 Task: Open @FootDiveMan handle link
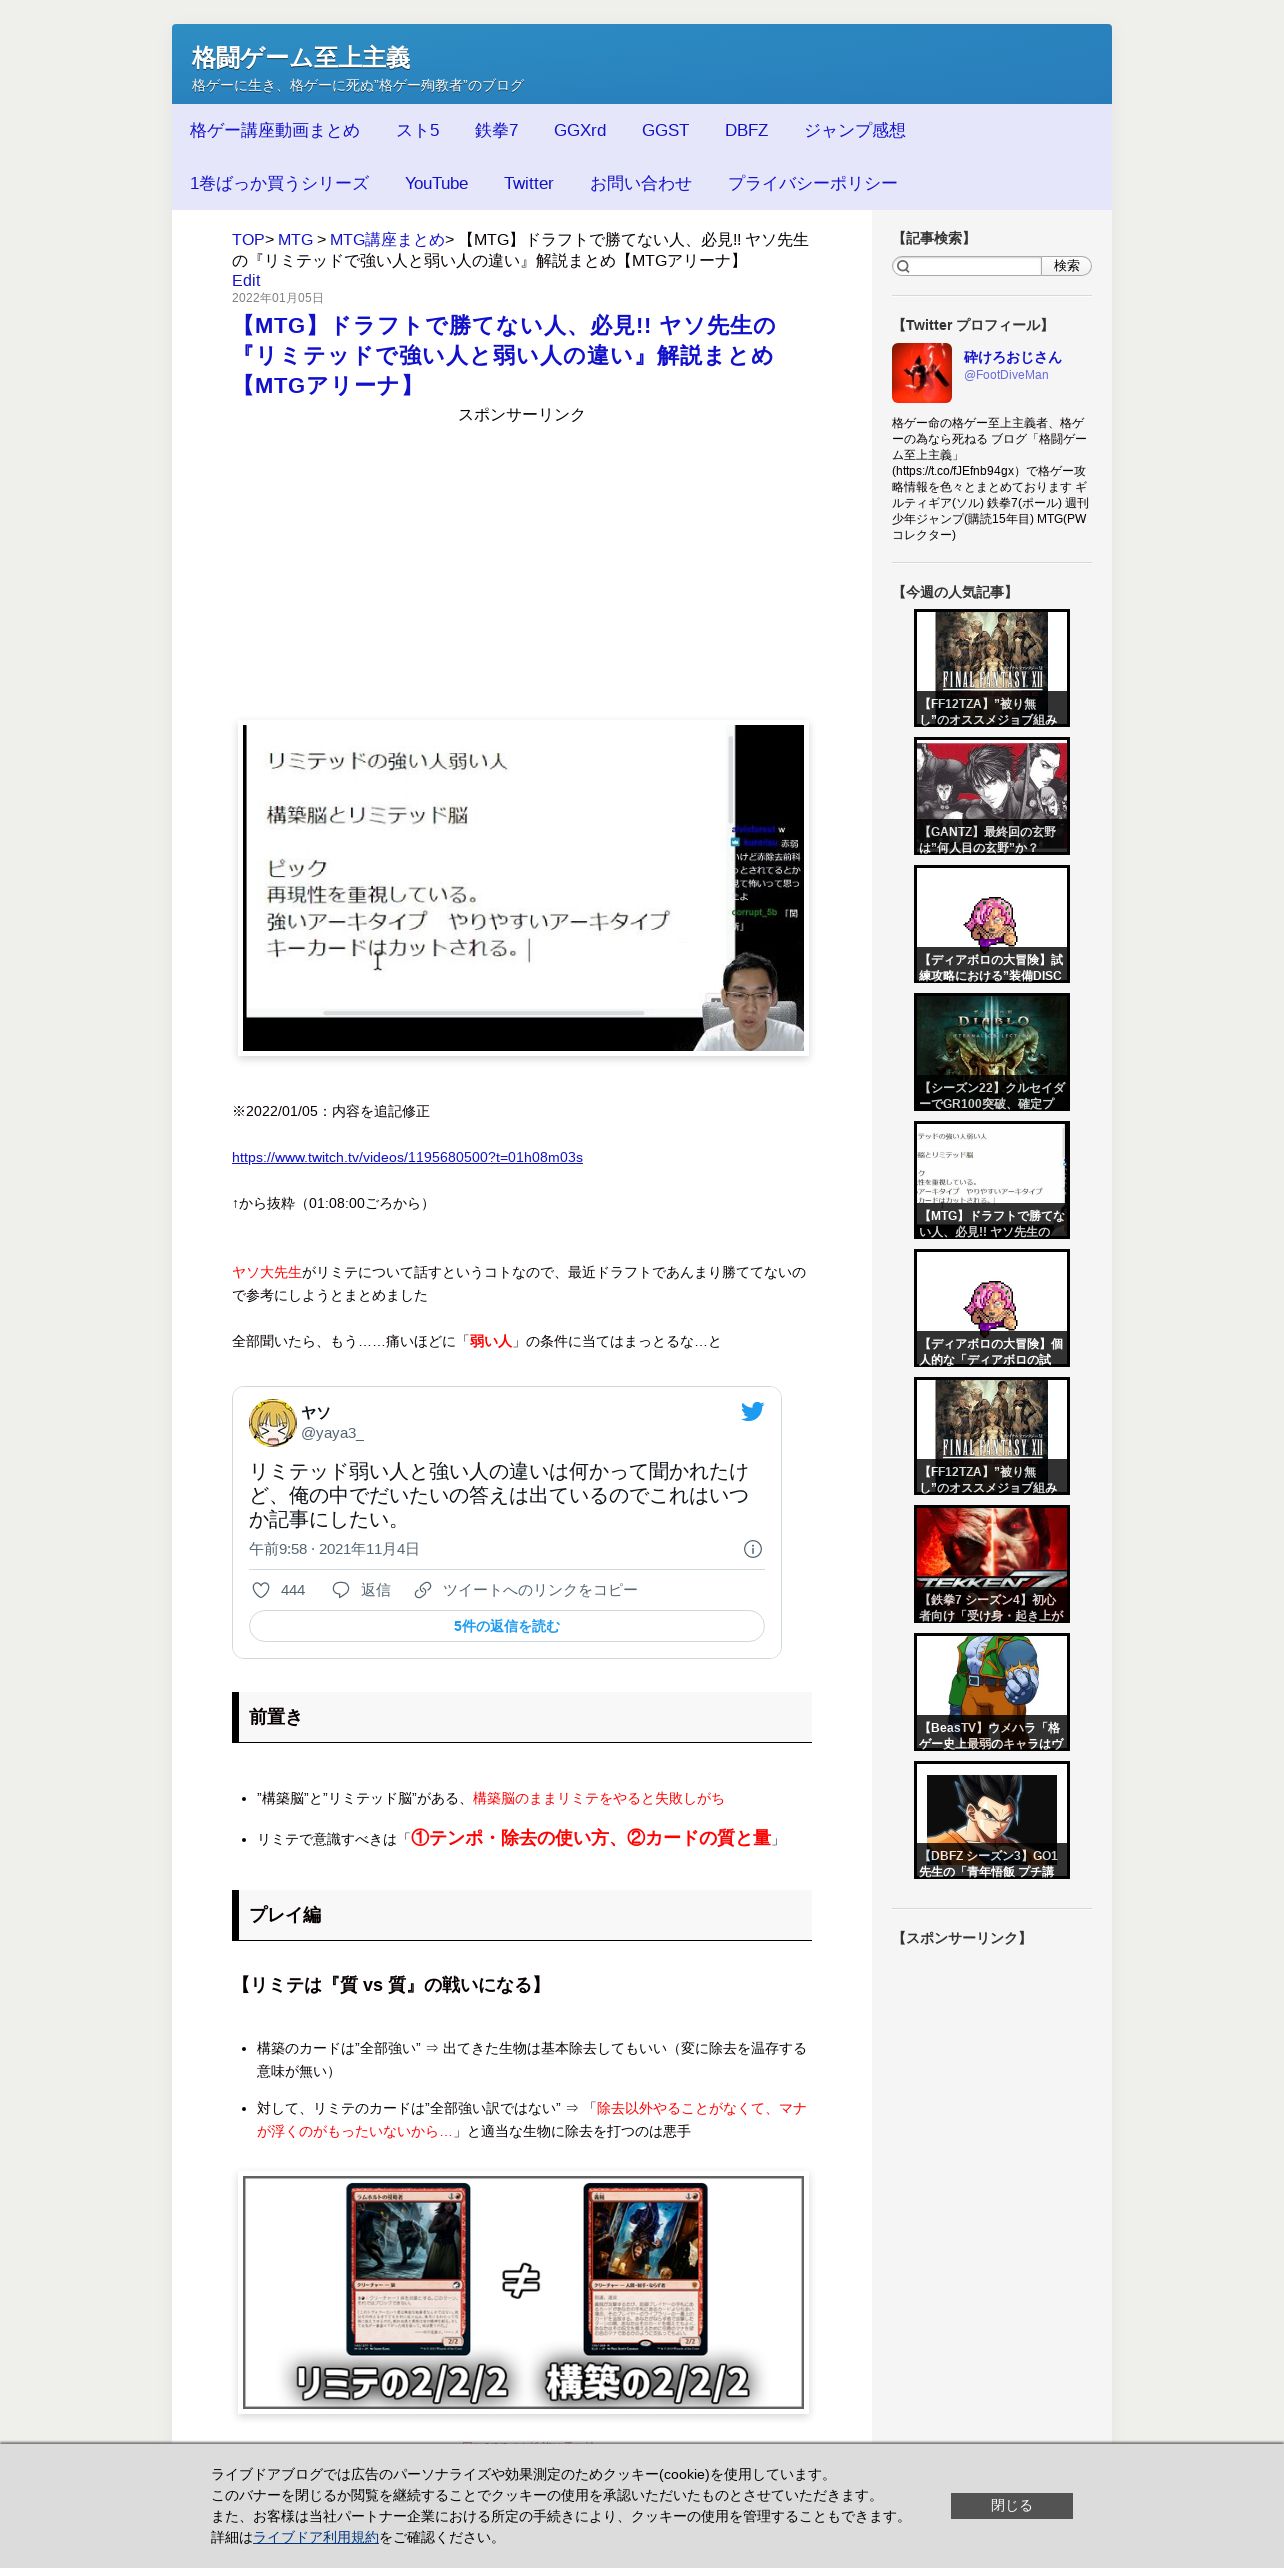1006,375
